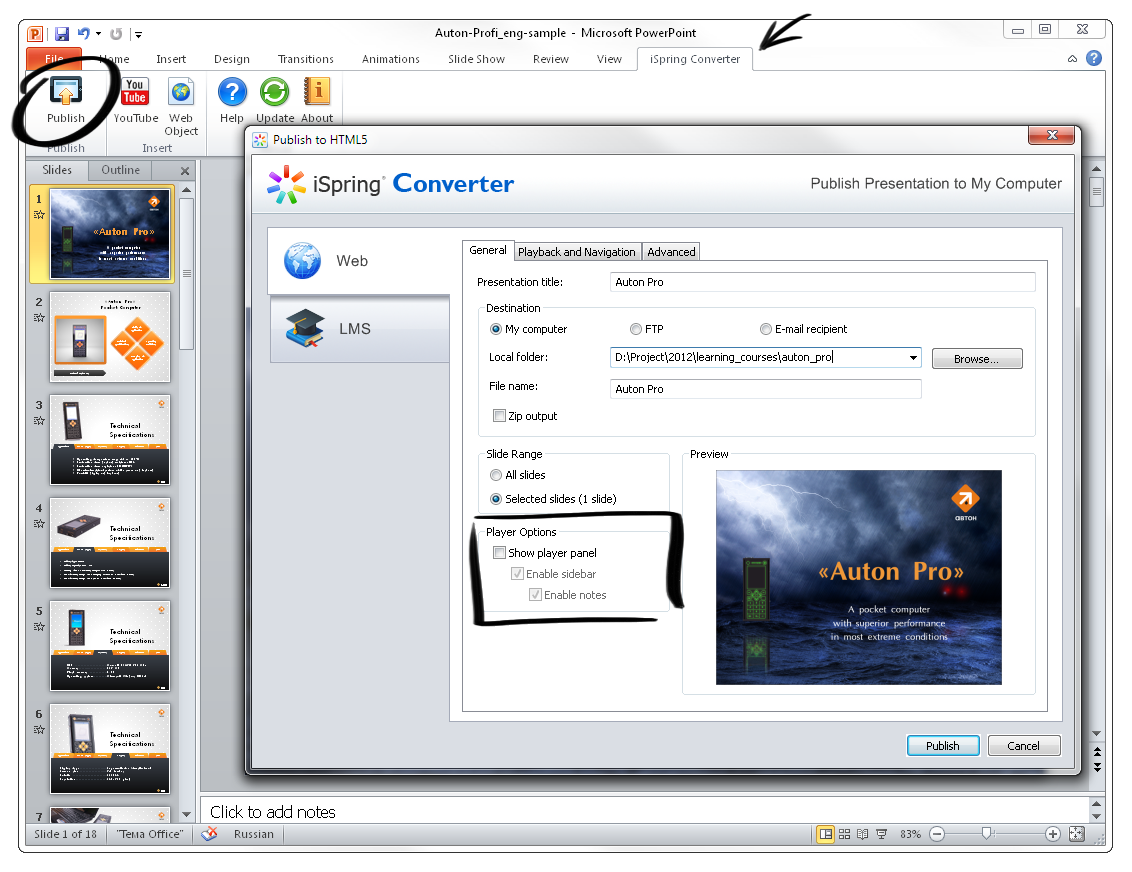Select FTP destination
Viewport: 1132px width, 872px height.
pos(635,329)
